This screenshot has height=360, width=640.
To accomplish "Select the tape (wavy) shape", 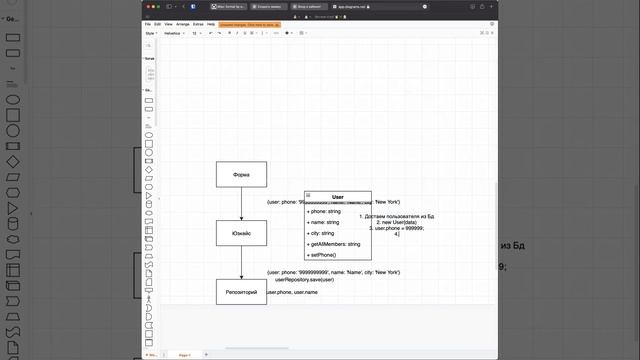I will pyautogui.click(x=149, y=264).
